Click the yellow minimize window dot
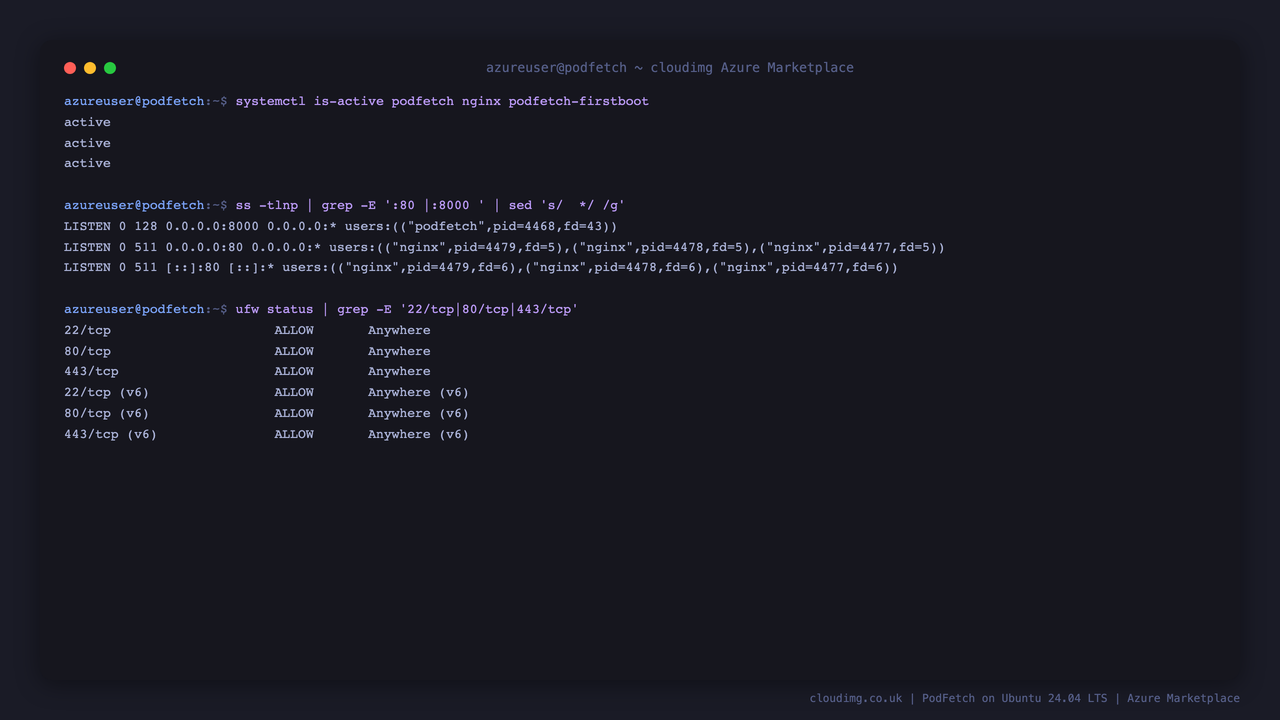Screen dimensions: 1280x720 click(x=90, y=68)
